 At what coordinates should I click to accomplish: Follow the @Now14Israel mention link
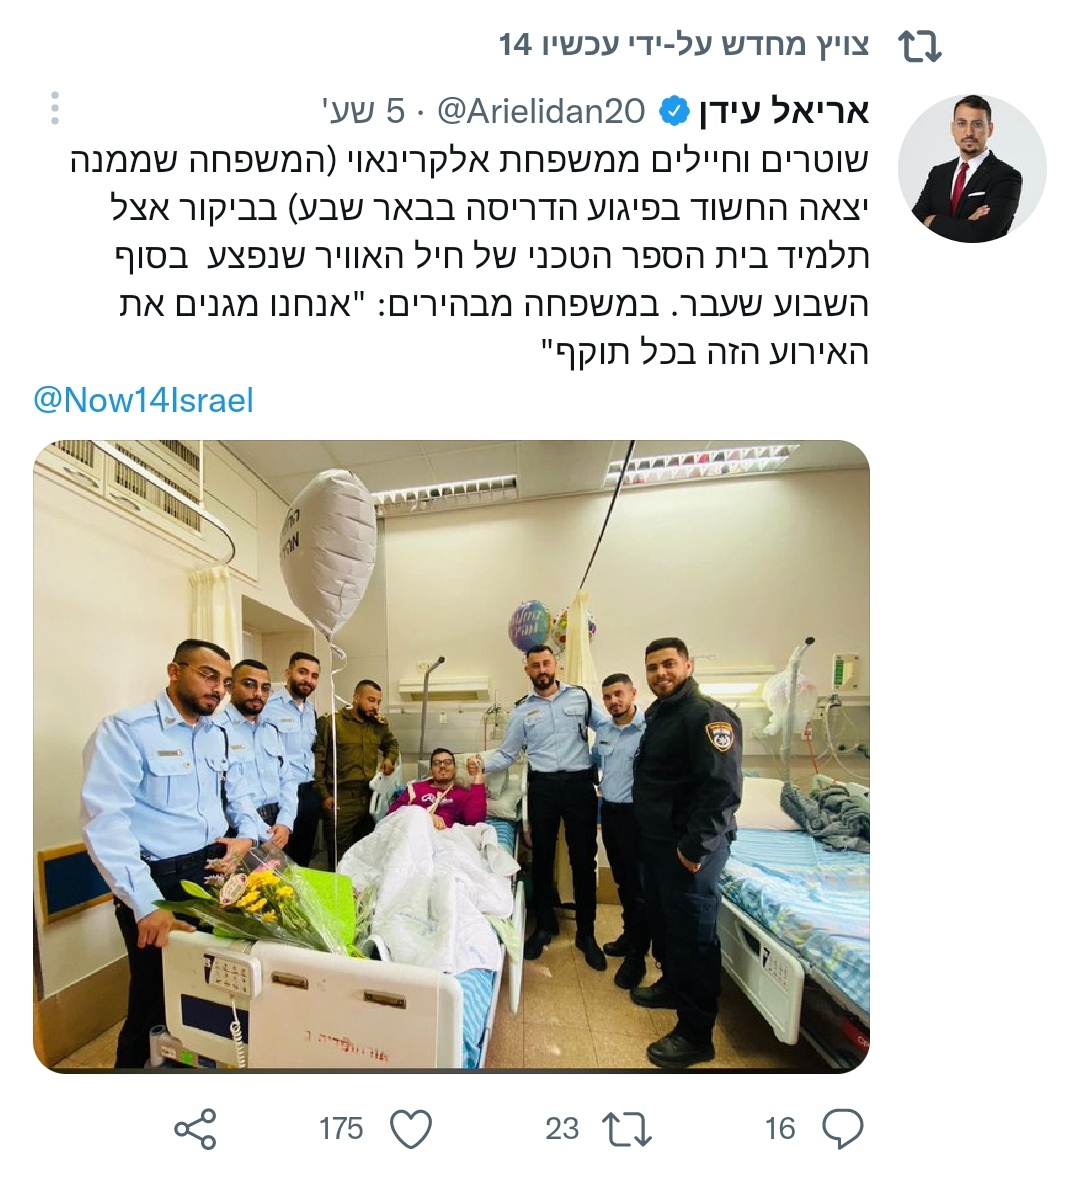click(143, 400)
